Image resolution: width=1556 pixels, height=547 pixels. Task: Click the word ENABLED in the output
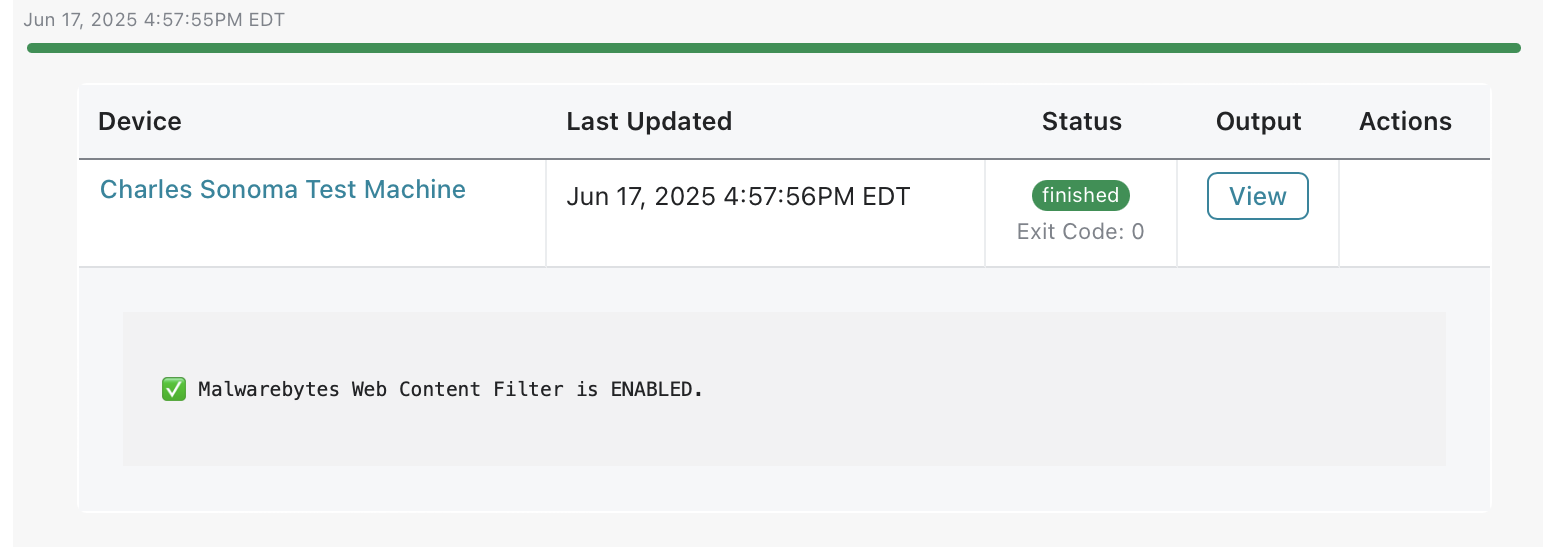[652, 389]
